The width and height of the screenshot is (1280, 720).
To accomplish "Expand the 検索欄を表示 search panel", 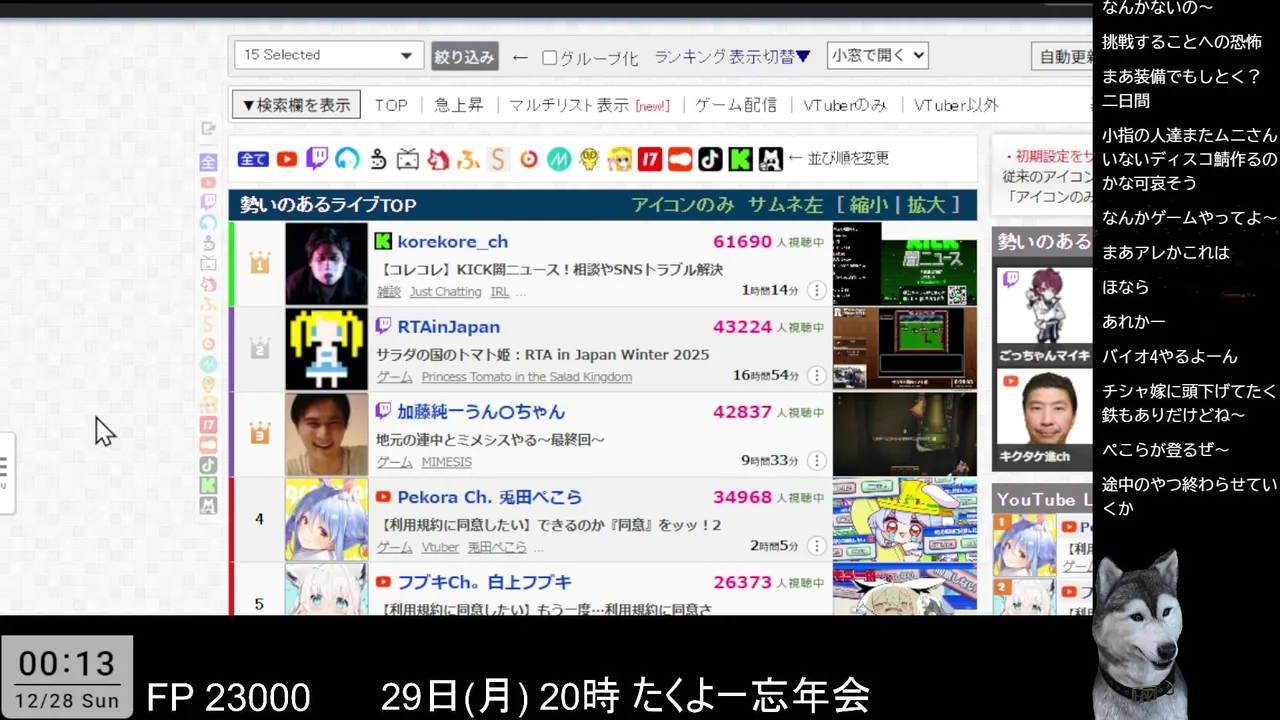I will (296, 105).
